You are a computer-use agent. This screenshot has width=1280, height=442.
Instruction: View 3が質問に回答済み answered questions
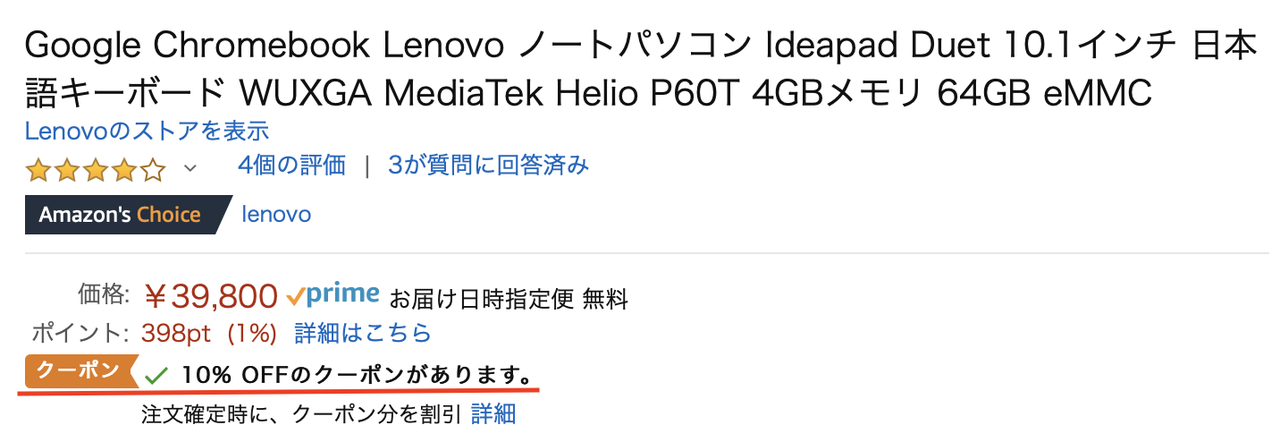pos(489,166)
